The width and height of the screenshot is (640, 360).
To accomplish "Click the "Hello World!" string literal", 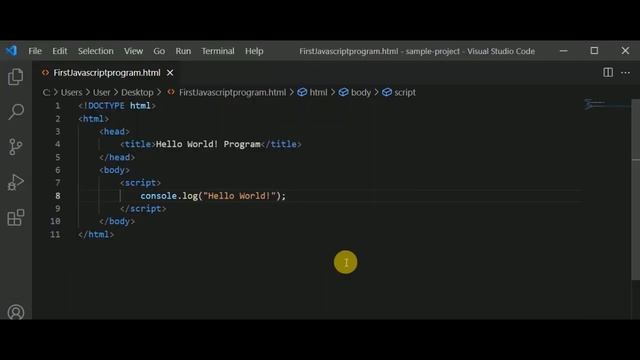I will [x=239, y=196].
